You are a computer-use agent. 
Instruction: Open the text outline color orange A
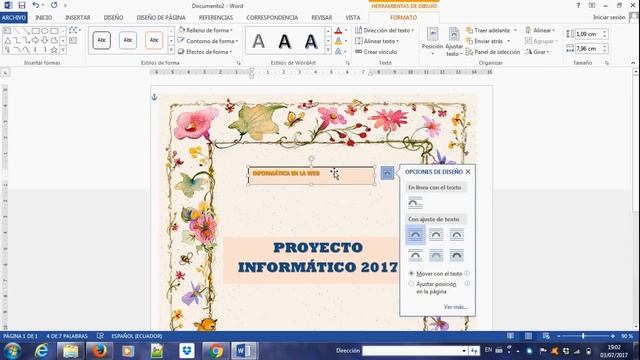(338, 41)
